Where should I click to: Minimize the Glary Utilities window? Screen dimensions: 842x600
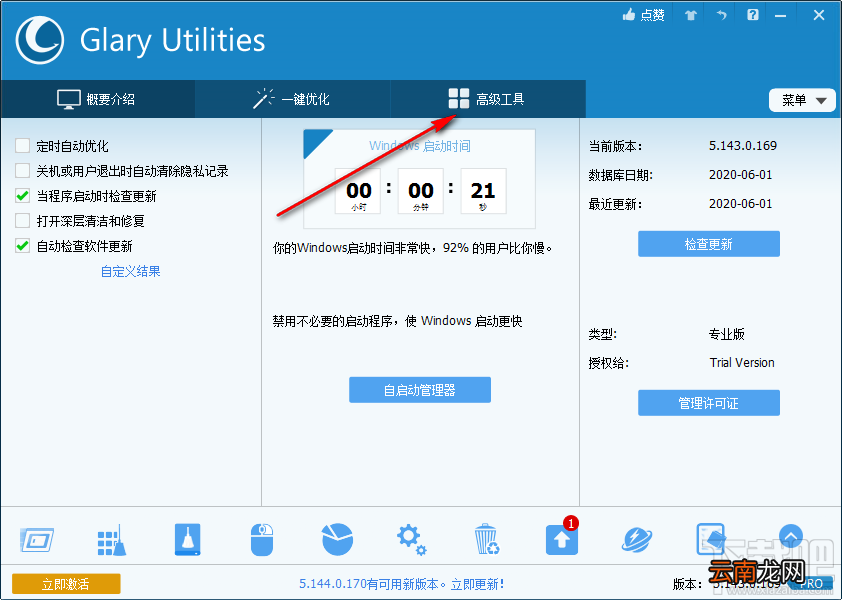[780, 16]
